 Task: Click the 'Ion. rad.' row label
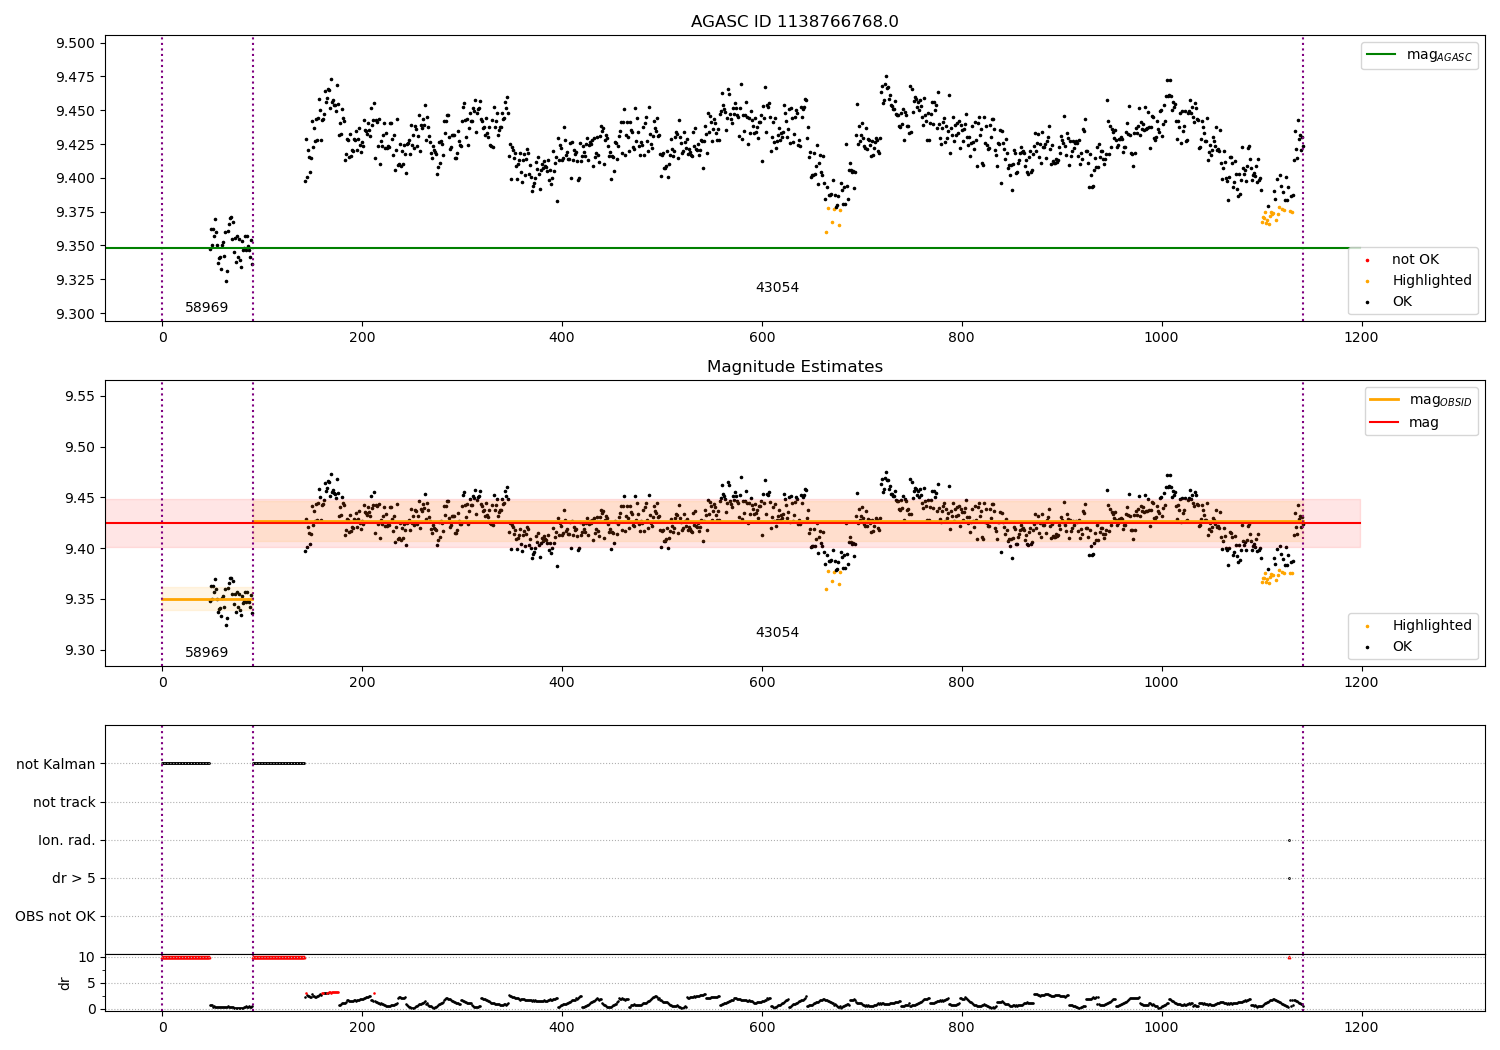[x=67, y=841]
